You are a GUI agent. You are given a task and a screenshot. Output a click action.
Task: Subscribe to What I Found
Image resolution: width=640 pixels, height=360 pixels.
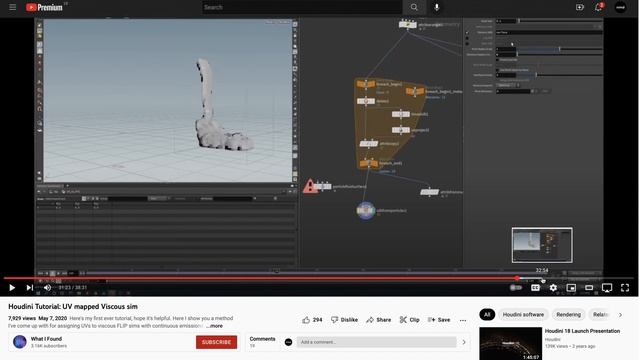216,342
